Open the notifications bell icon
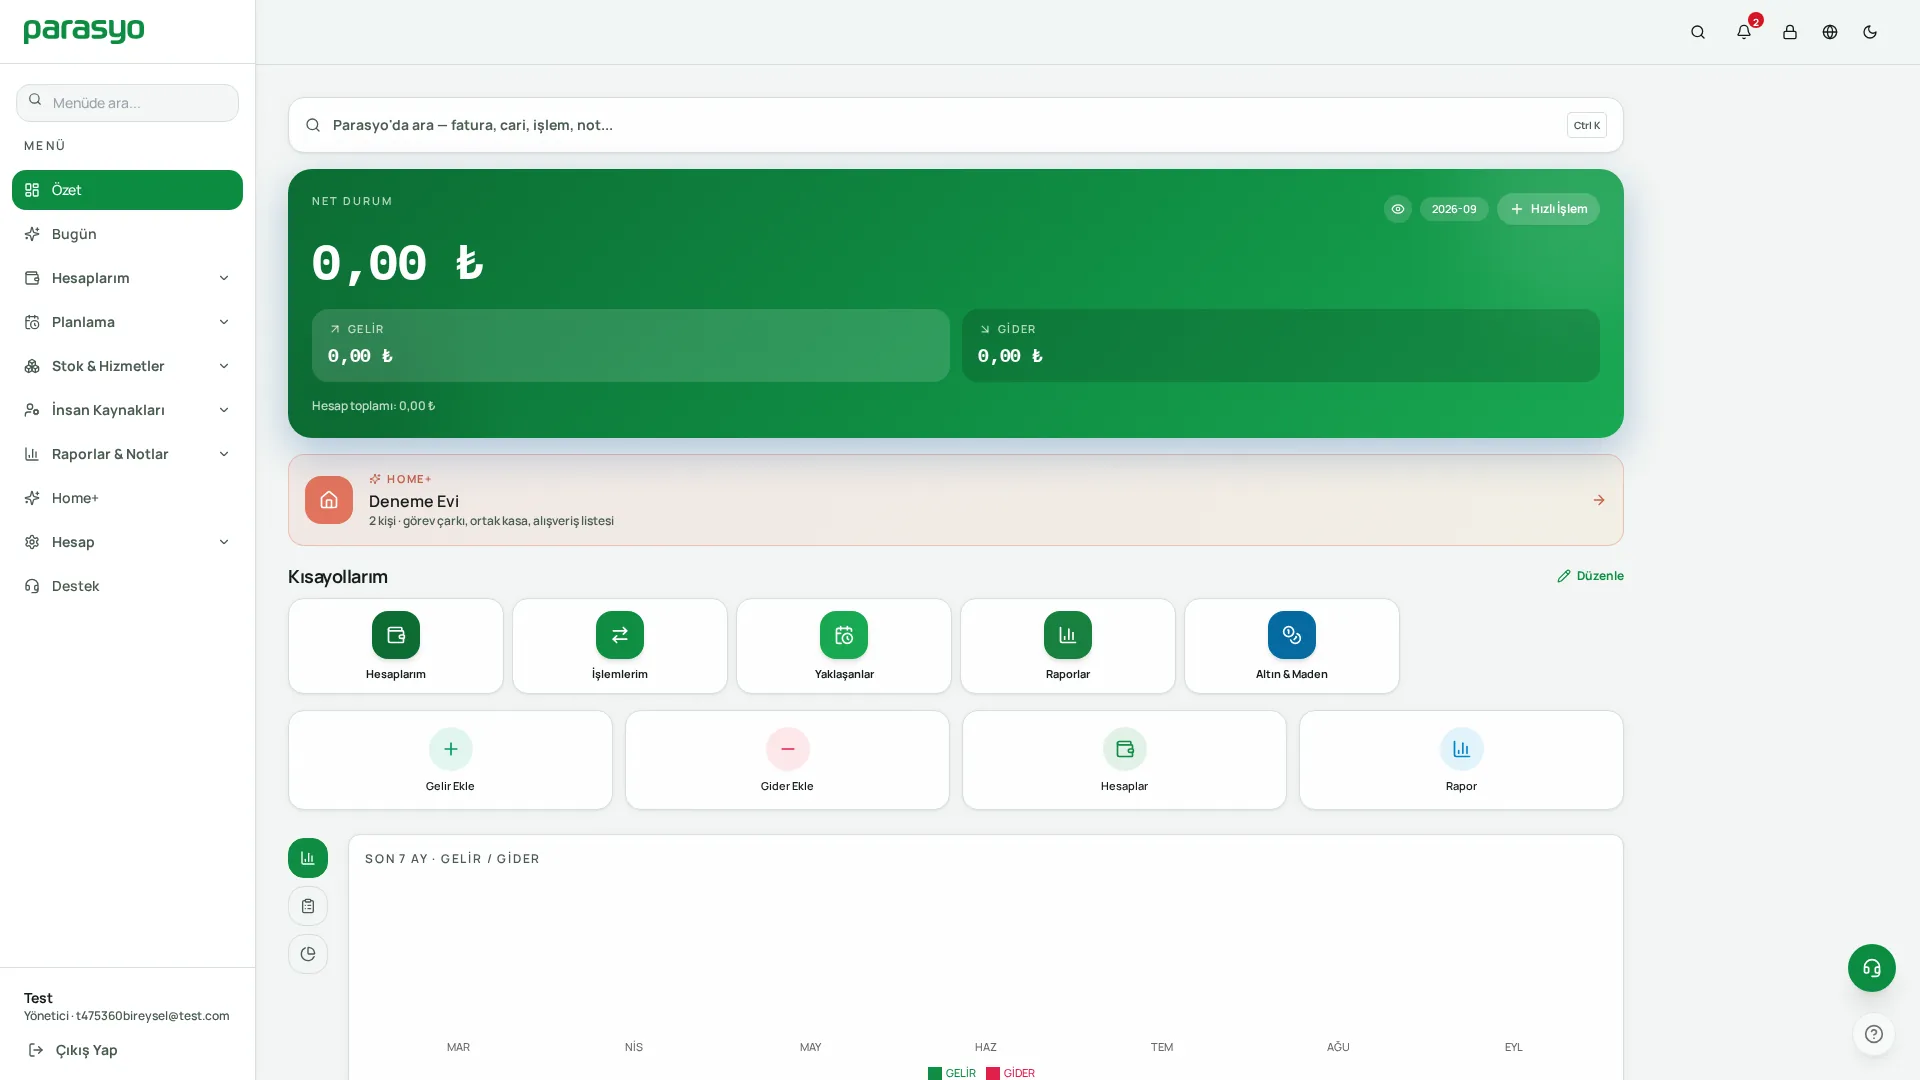Image resolution: width=1920 pixels, height=1080 pixels. coord(1743,32)
